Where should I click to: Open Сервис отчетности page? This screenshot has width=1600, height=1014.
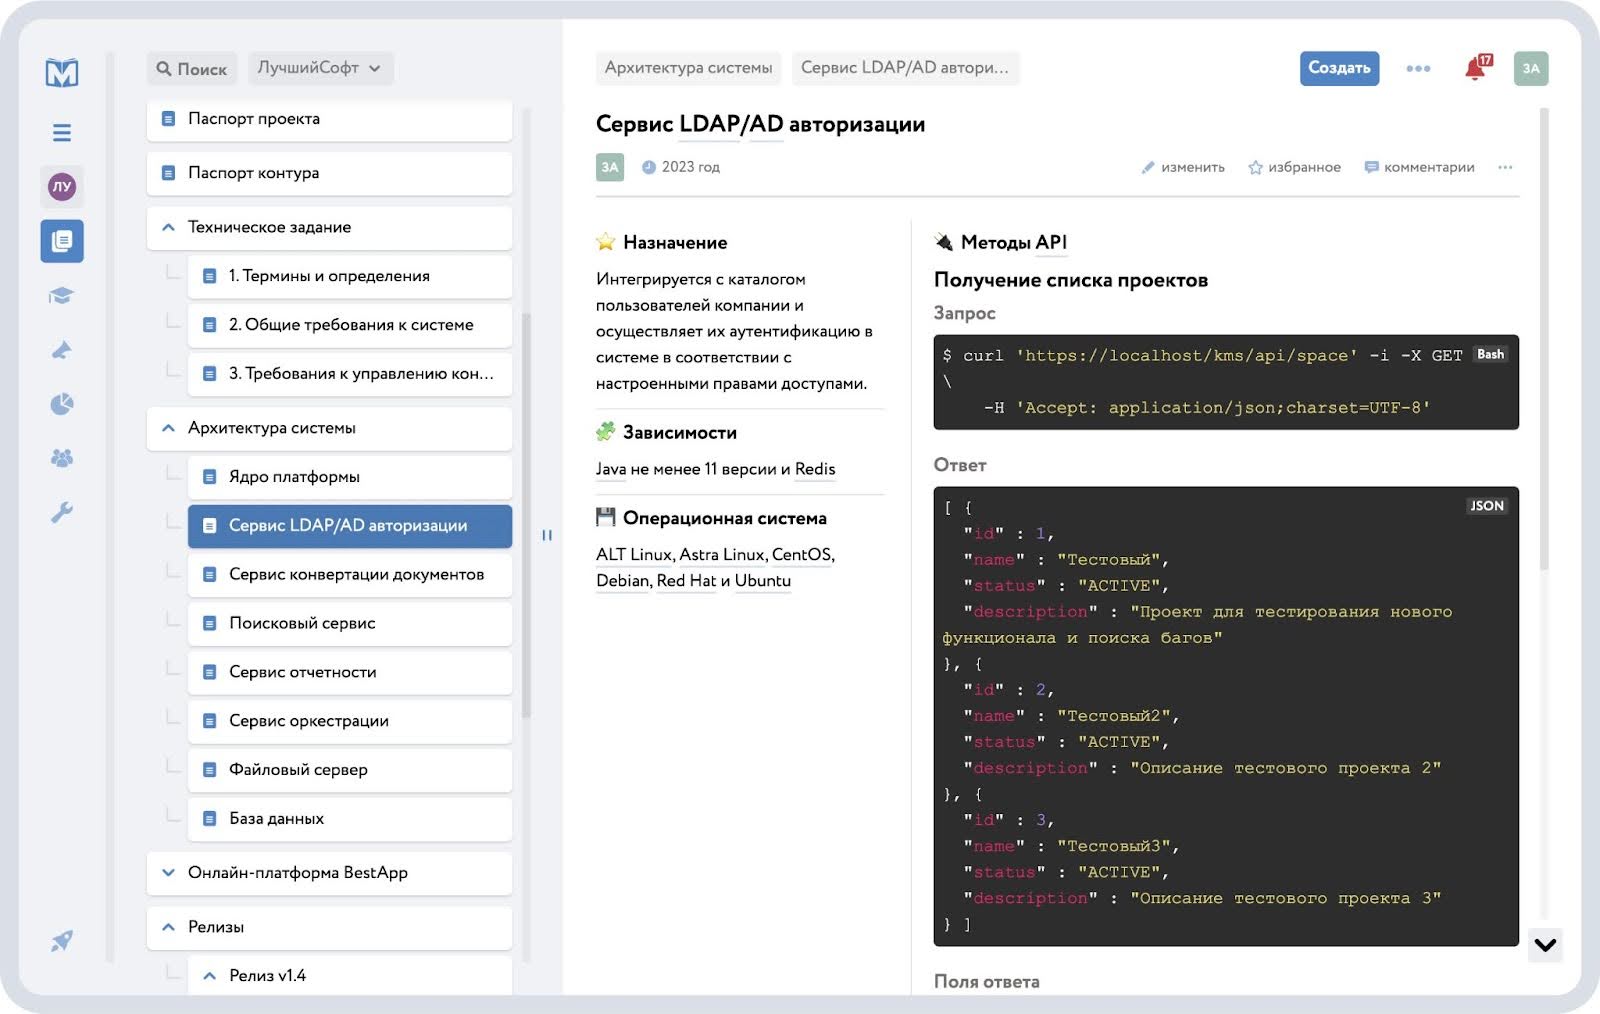[x=350, y=673]
